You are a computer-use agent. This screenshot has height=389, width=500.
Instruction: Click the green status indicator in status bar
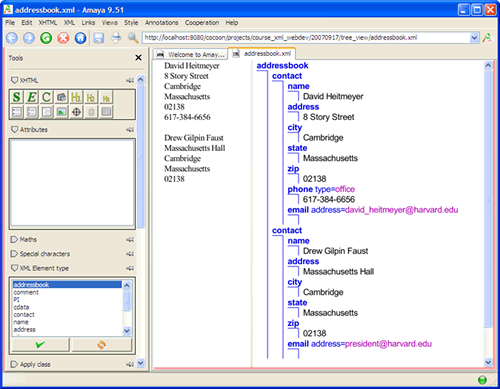pos(482,380)
